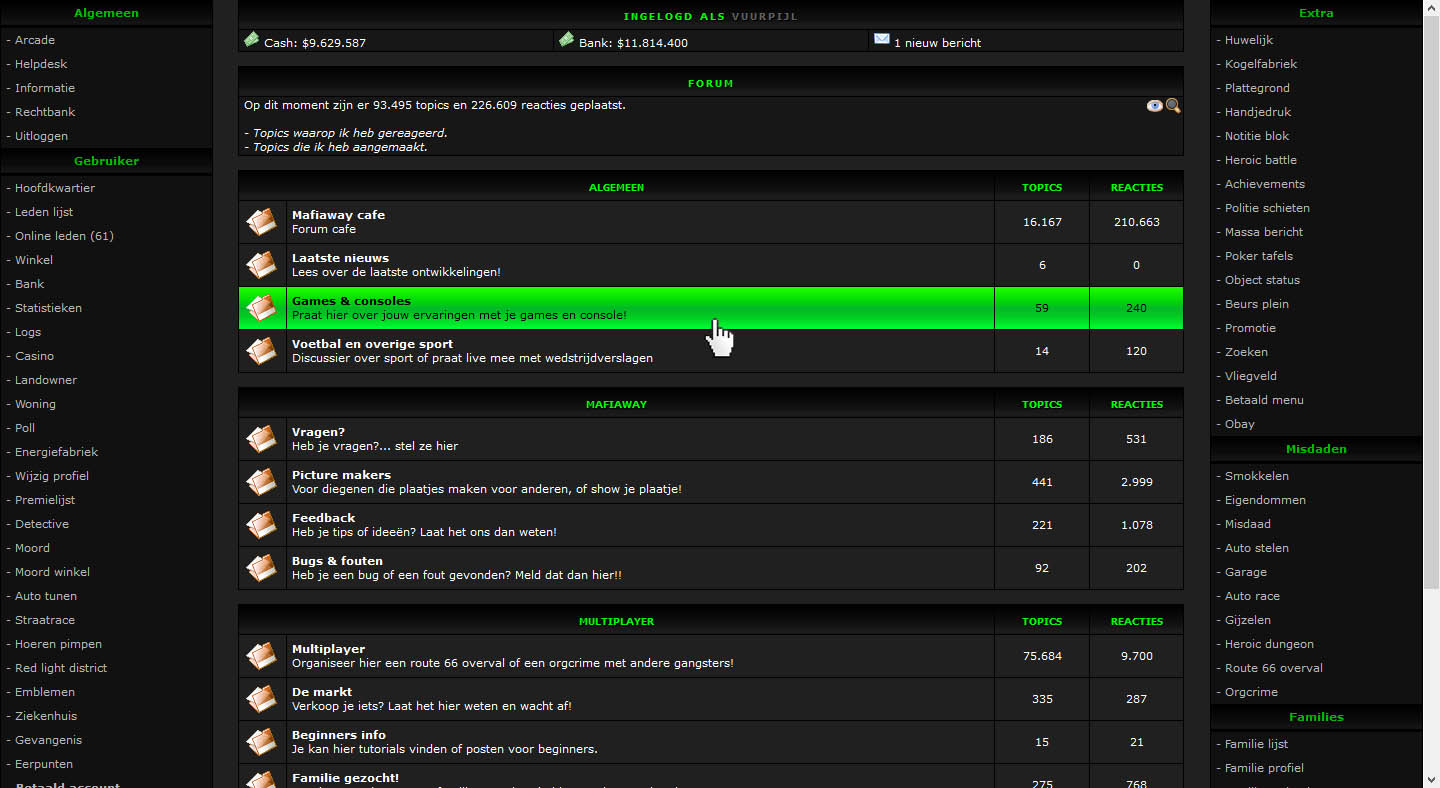Open the Games & consoles forum title

click(x=351, y=301)
